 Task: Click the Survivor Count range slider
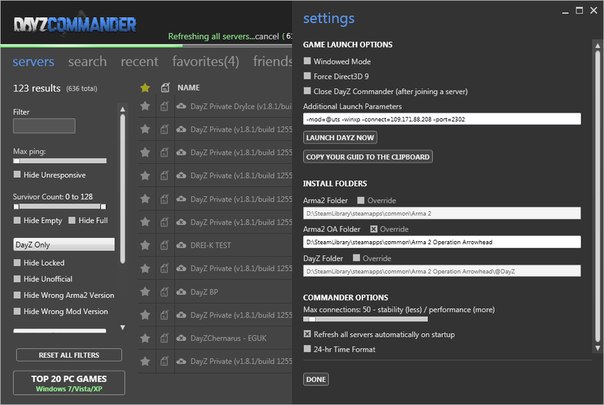tap(60, 207)
